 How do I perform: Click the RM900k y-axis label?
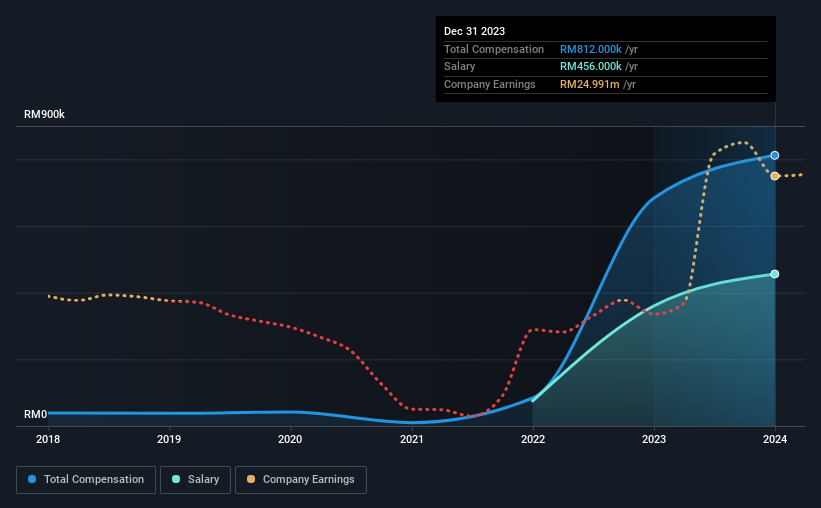44,114
